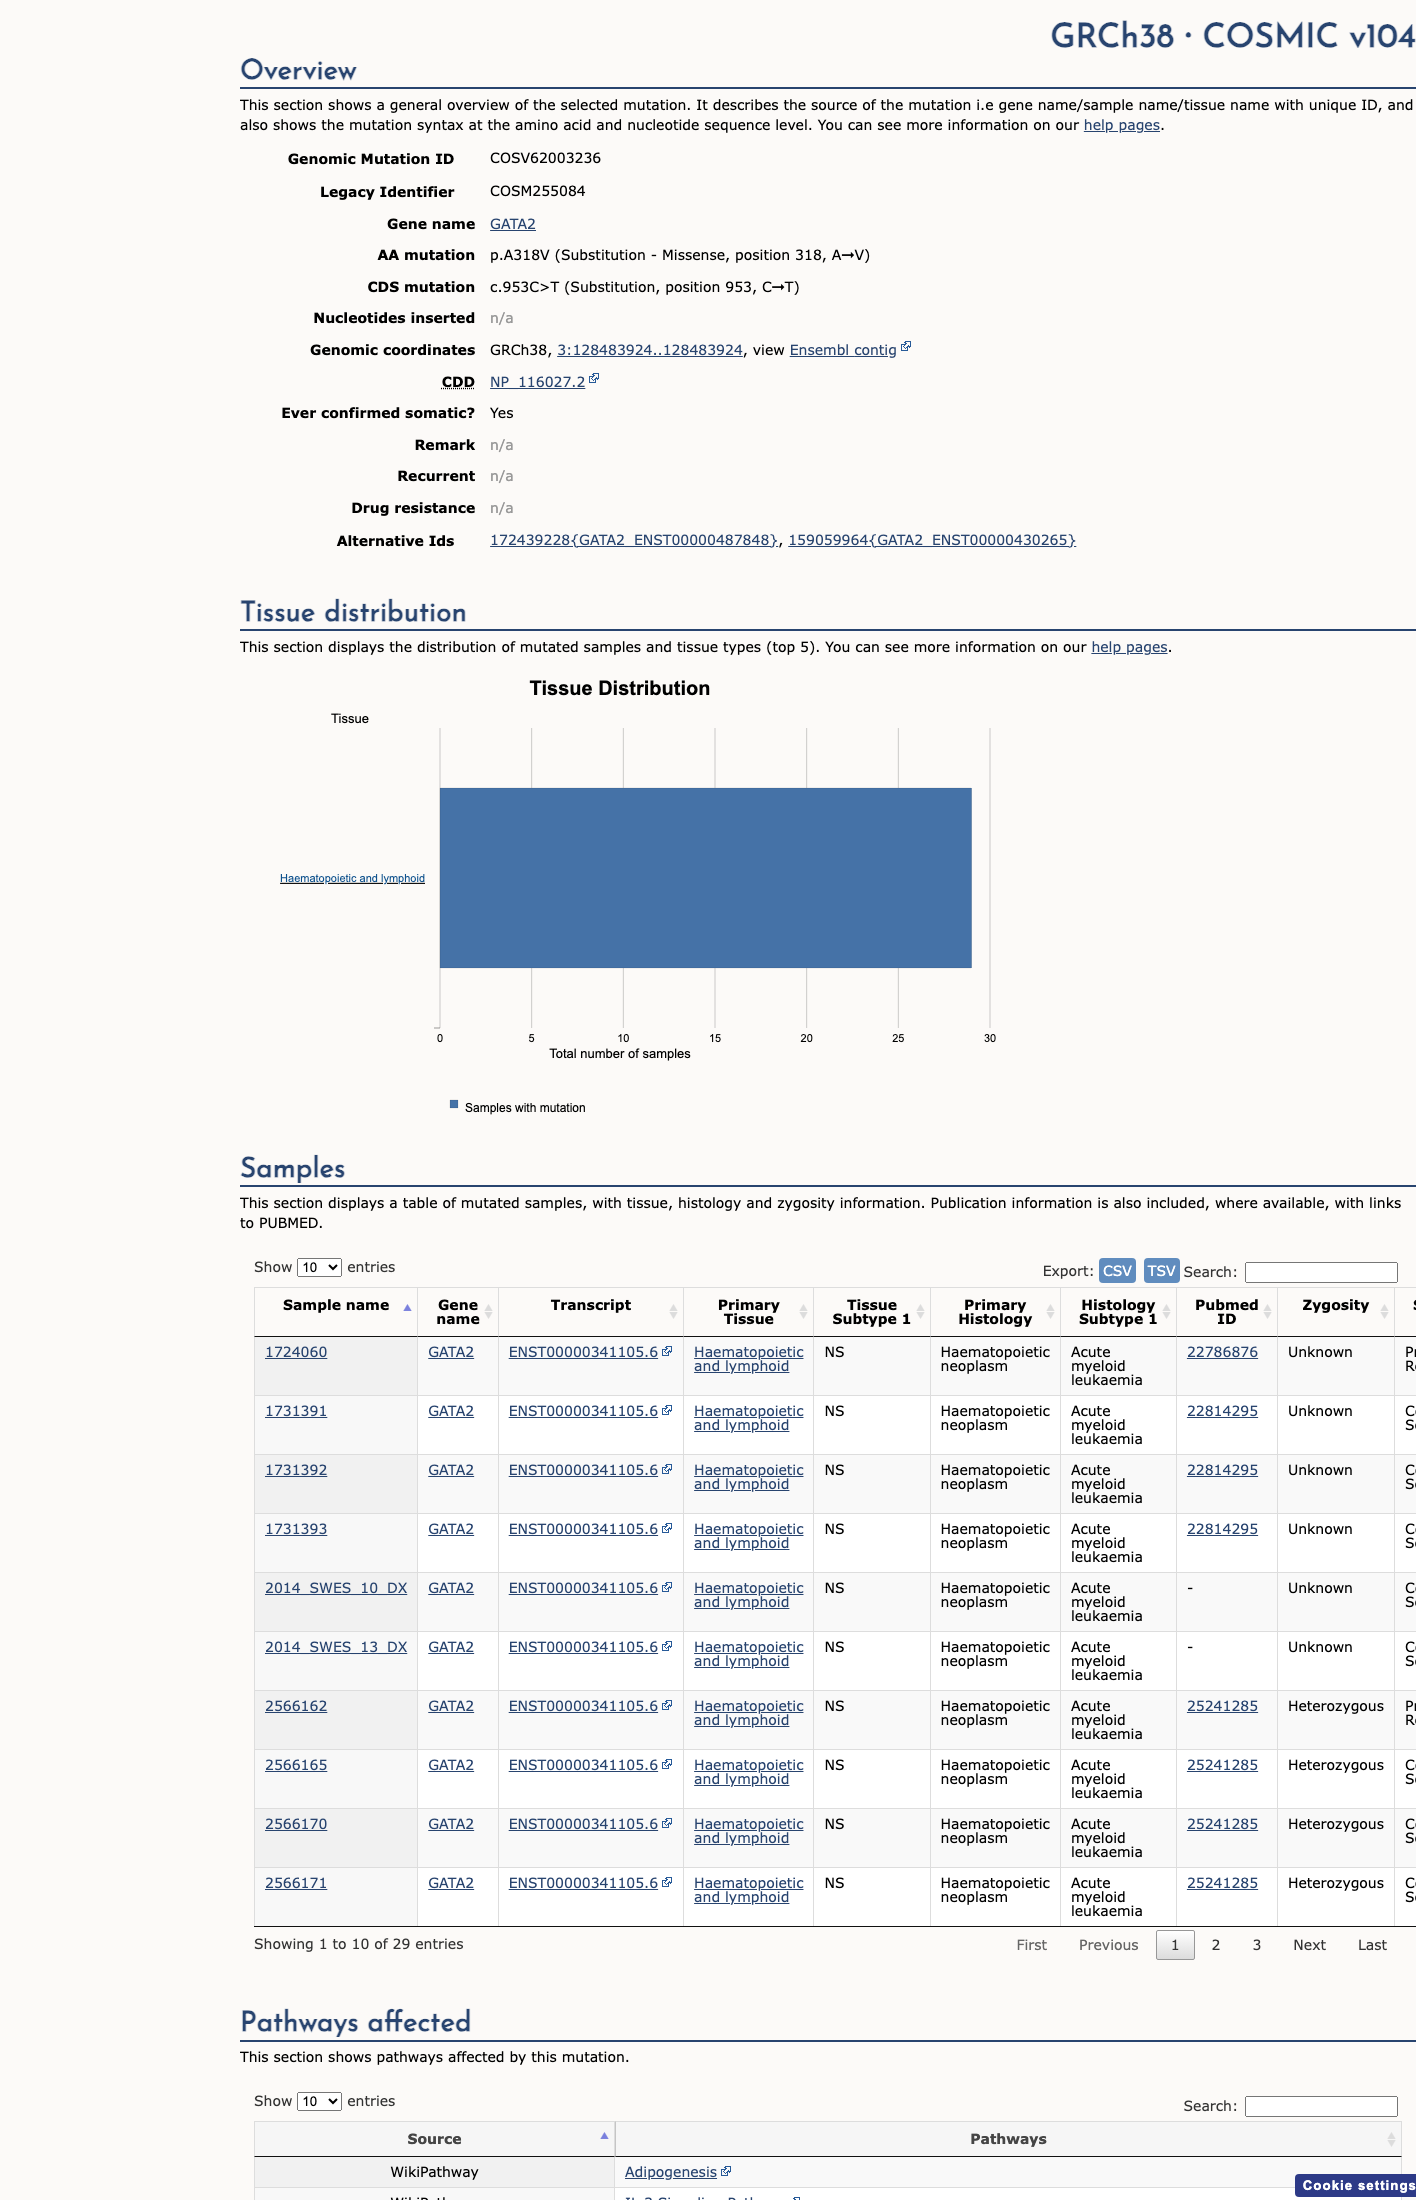
Task: Open the Adipogenesis pathway link
Action: pos(671,2172)
